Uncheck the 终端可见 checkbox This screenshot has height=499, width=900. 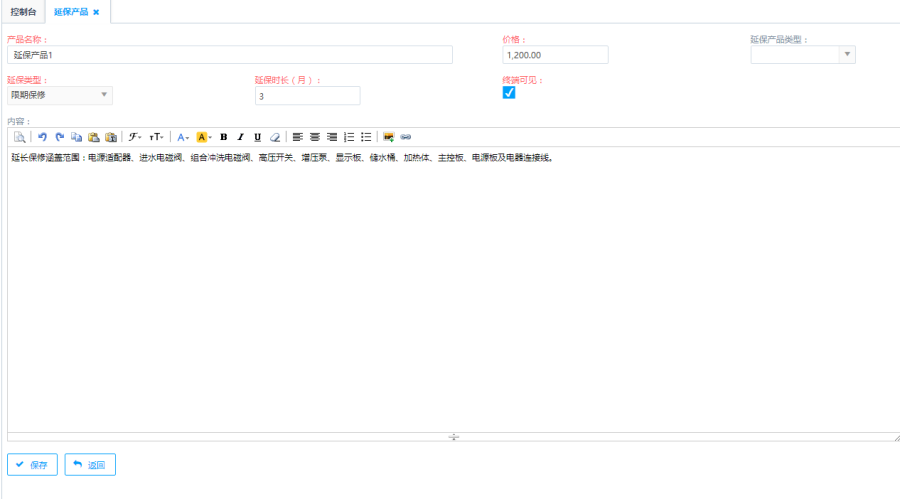[x=509, y=93]
